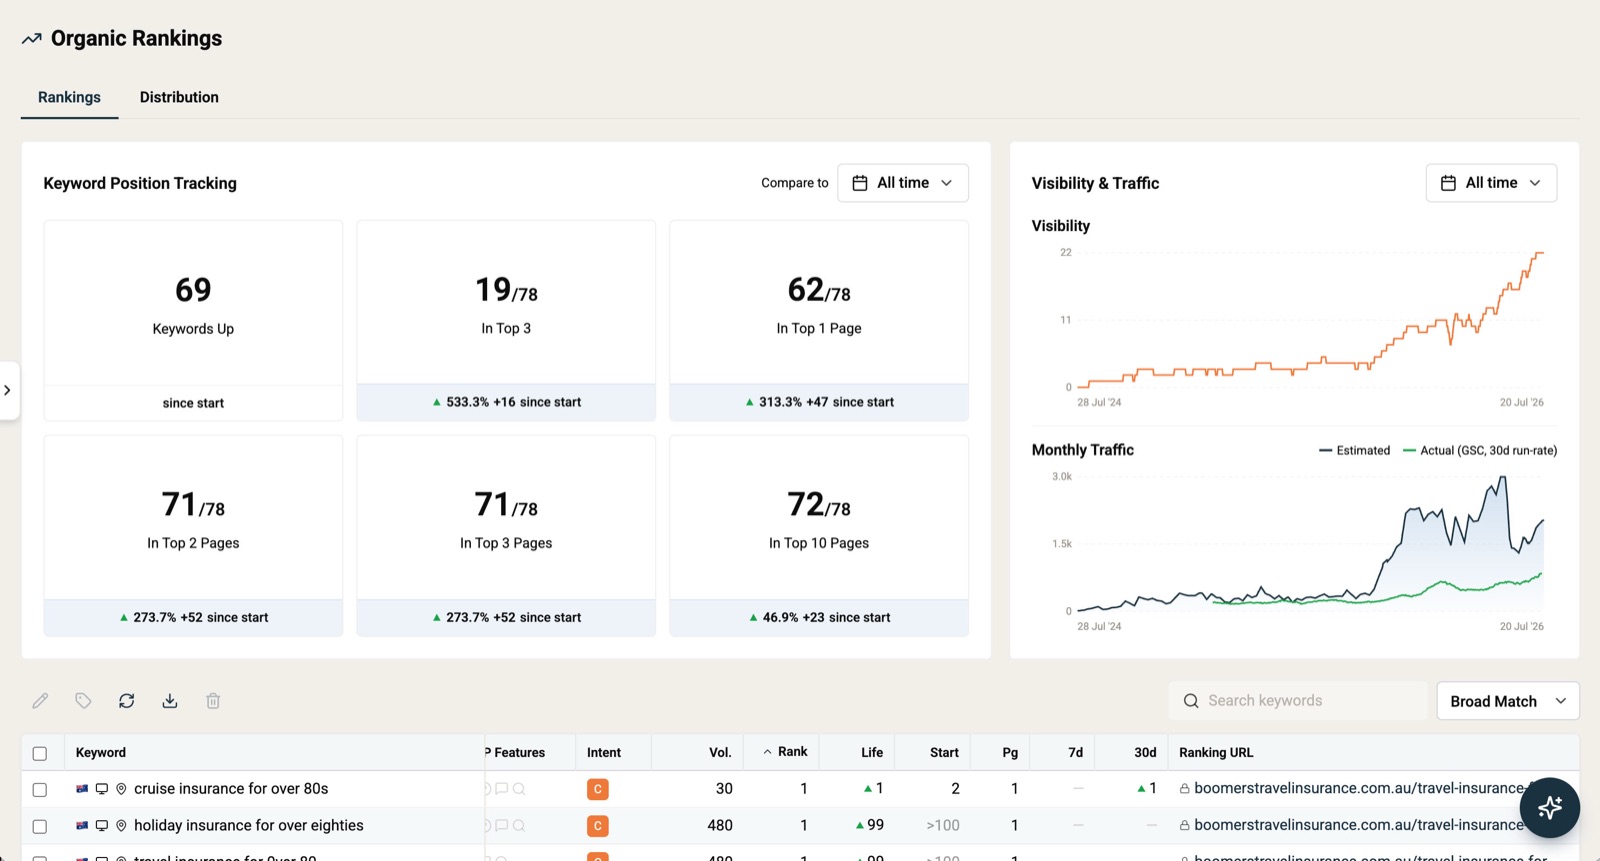Click the Organic Rankings trend icon

[x=32, y=39]
